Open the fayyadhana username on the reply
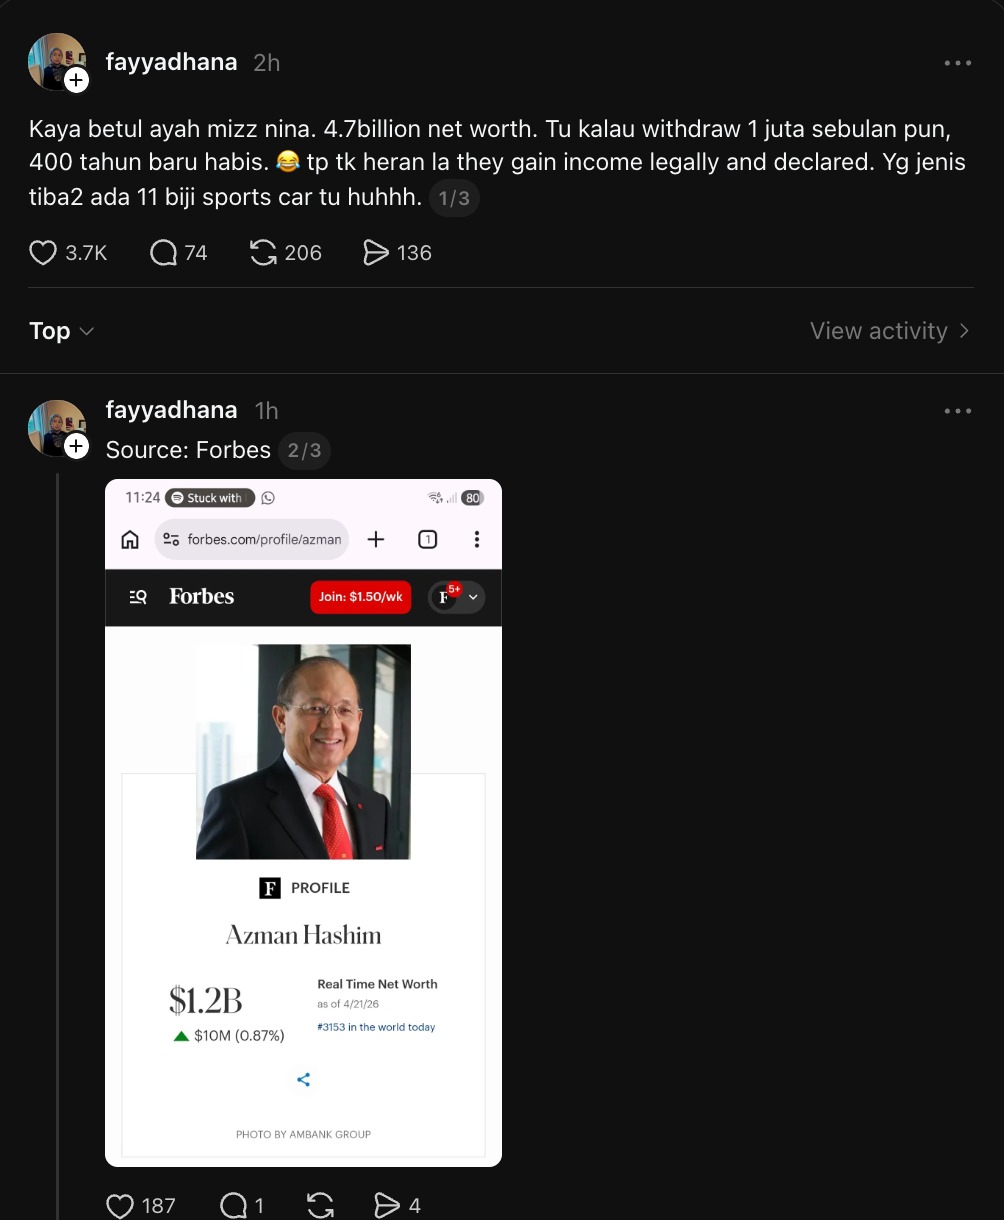This screenshot has height=1220, width=1004. tap(171, 410)
